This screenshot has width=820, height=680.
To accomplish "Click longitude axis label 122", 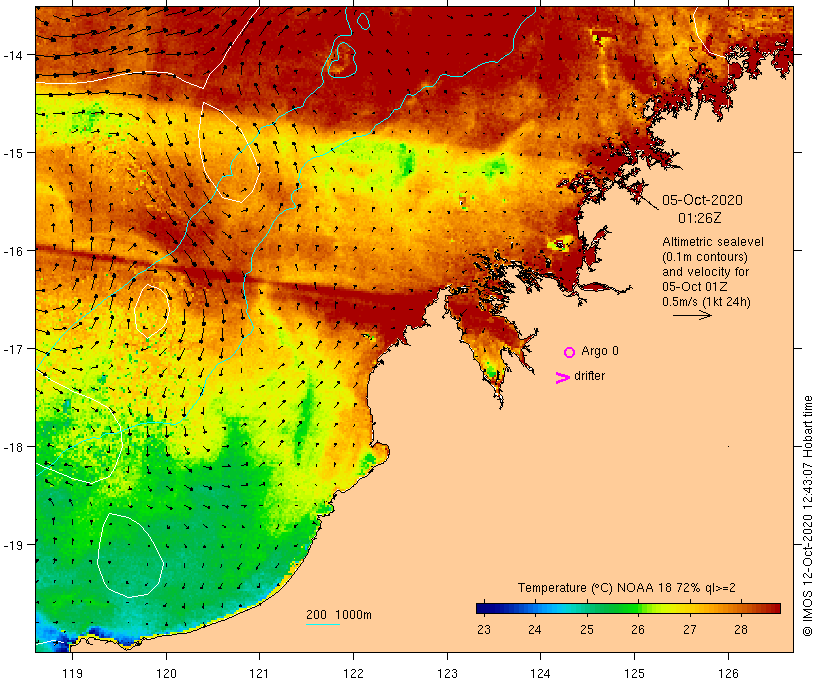I will (354, 673).
